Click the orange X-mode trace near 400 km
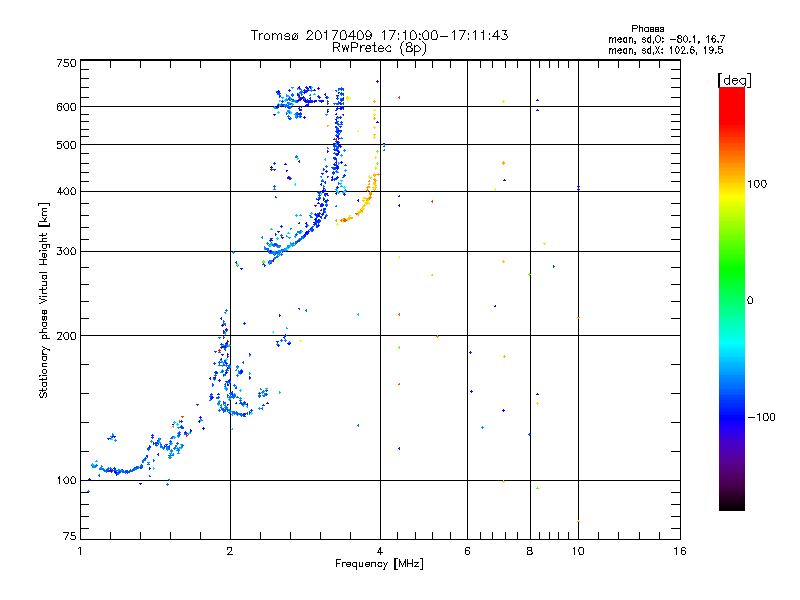The image size is (800, 600). 358,200
